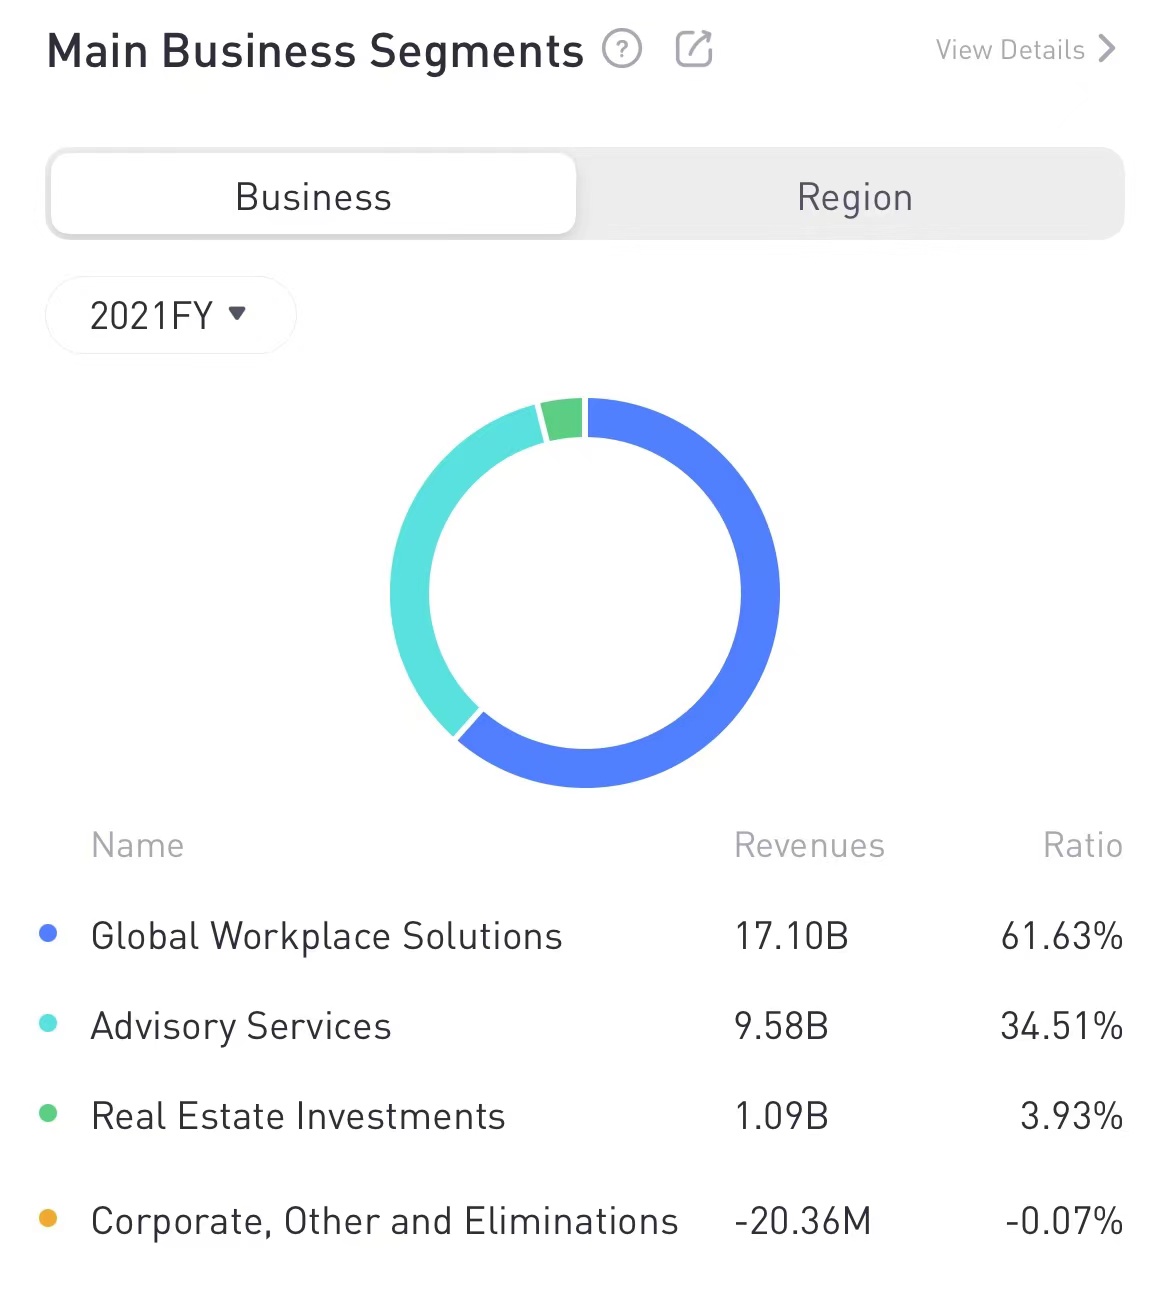Click the green donut chart segment
The width and height of the screenshot is (1170, 1303).
pyautogui.click(x=562, y=418)
